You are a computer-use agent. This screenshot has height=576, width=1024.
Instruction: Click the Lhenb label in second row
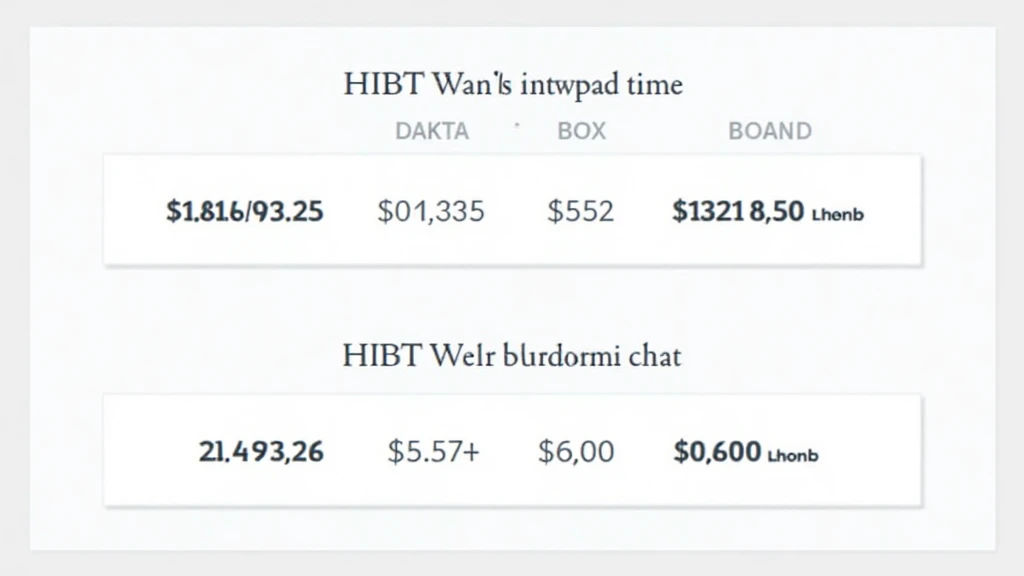(x=793, y=455)
